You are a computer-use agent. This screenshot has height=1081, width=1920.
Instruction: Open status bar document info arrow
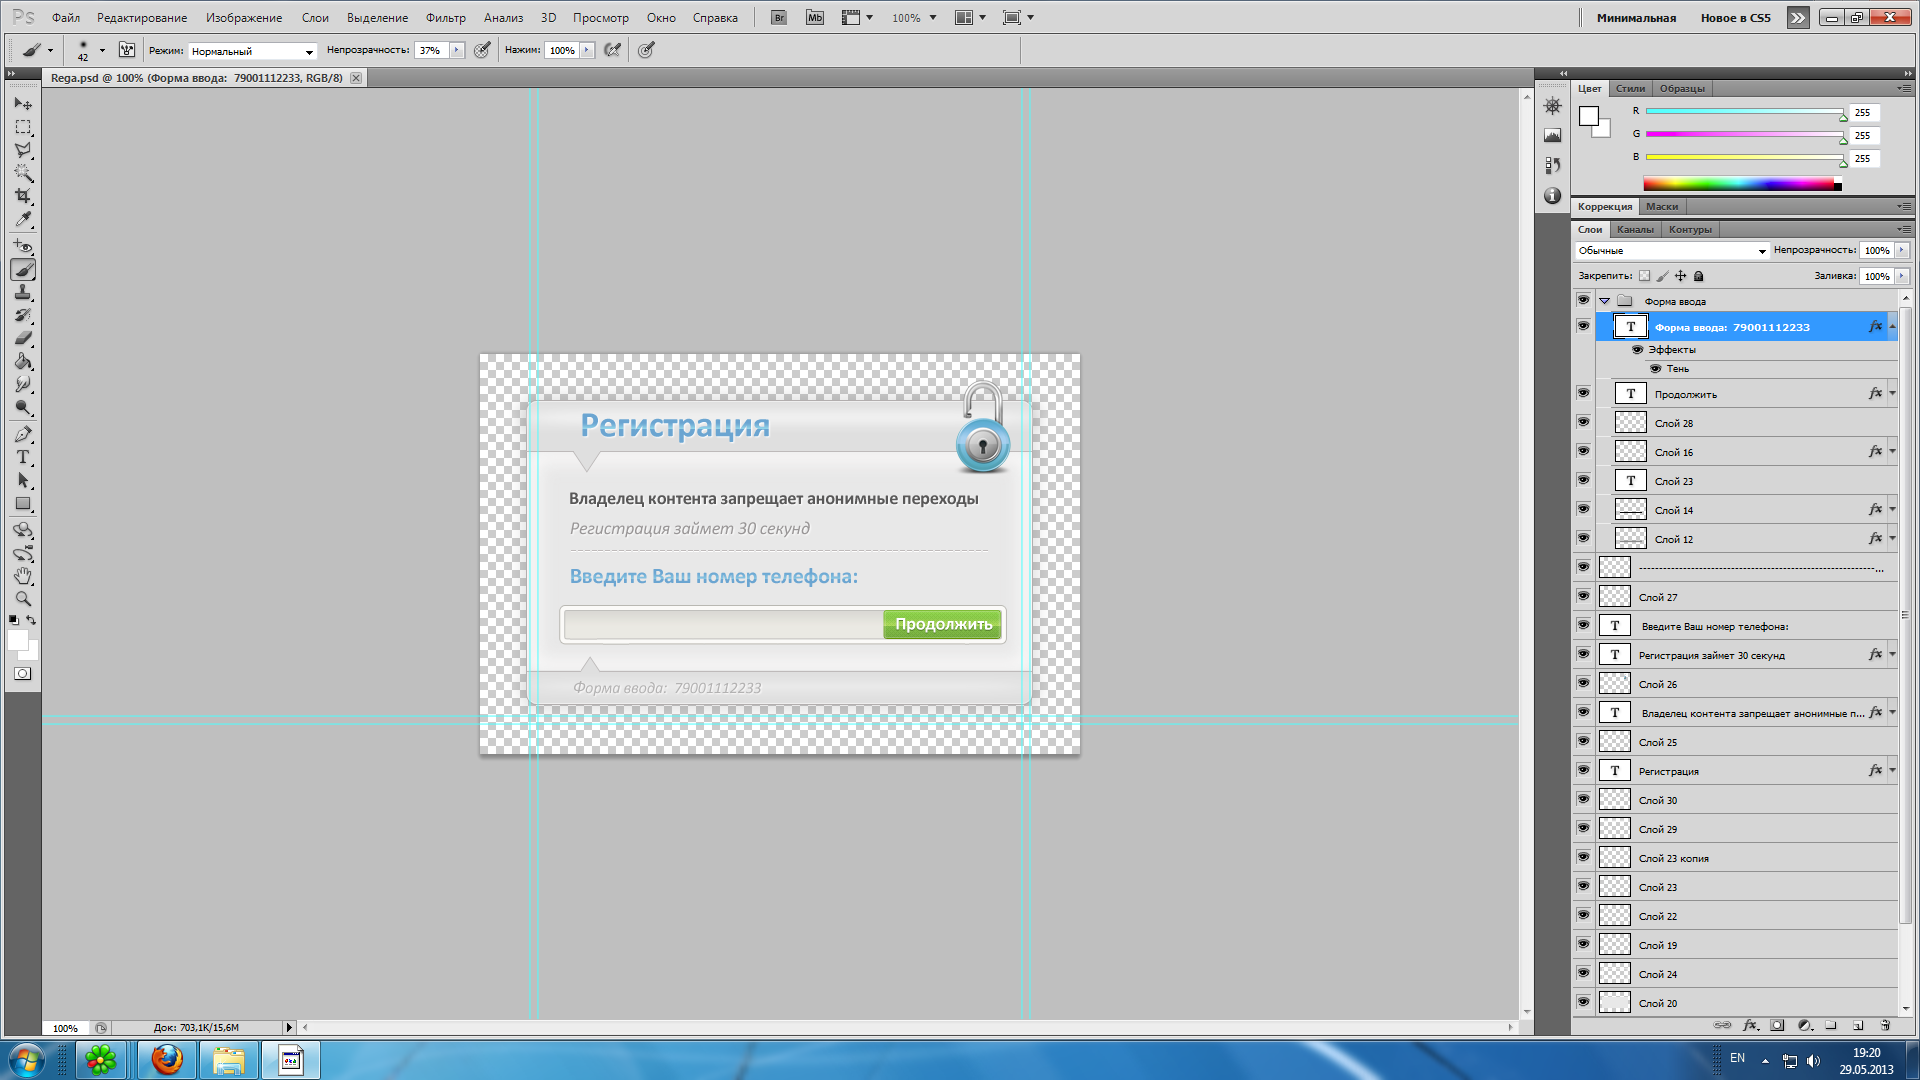(289, 1027)
